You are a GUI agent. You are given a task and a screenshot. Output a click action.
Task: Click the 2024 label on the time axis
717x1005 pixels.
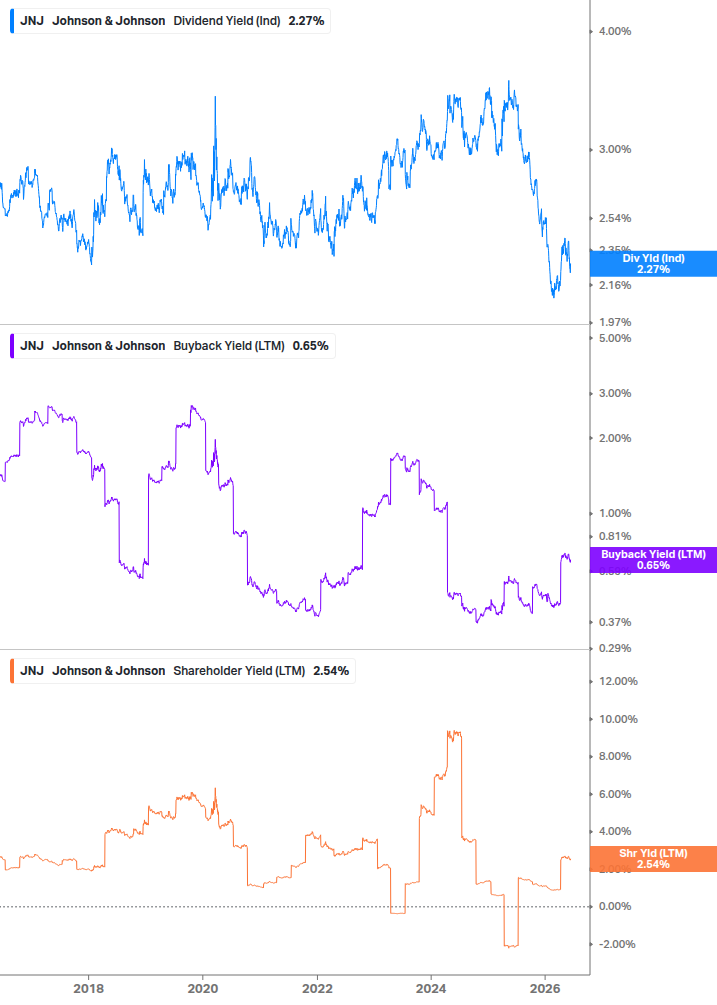click(x=431, y=988)
